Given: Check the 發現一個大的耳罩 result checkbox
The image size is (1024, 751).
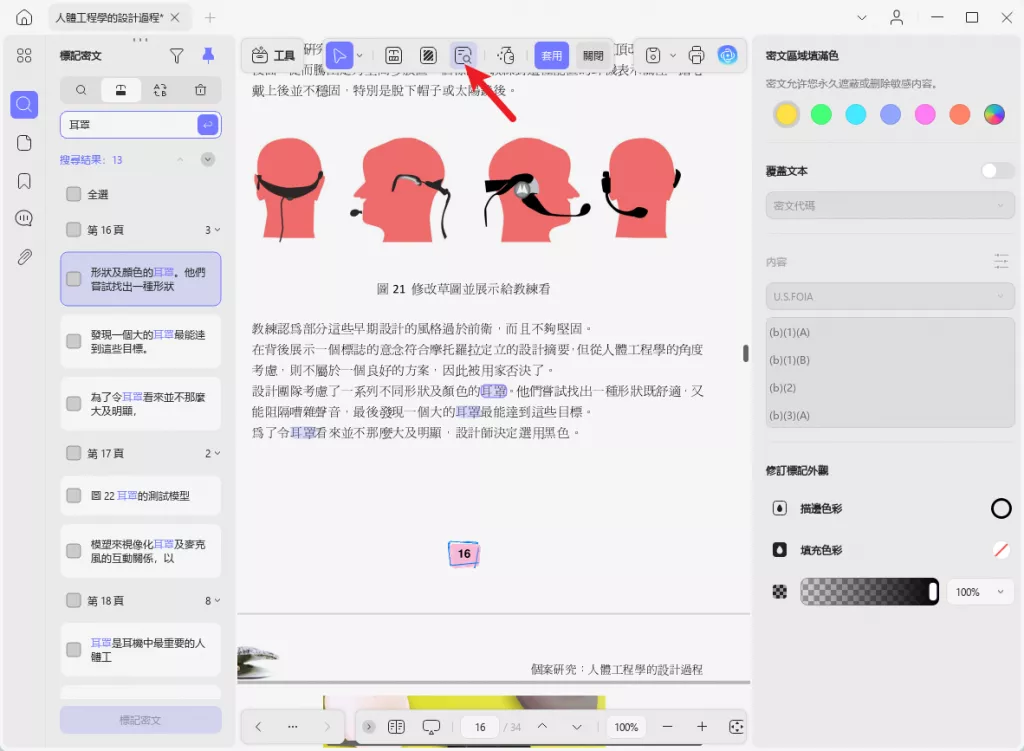Looking at the screenshot, I should point(74,341).
